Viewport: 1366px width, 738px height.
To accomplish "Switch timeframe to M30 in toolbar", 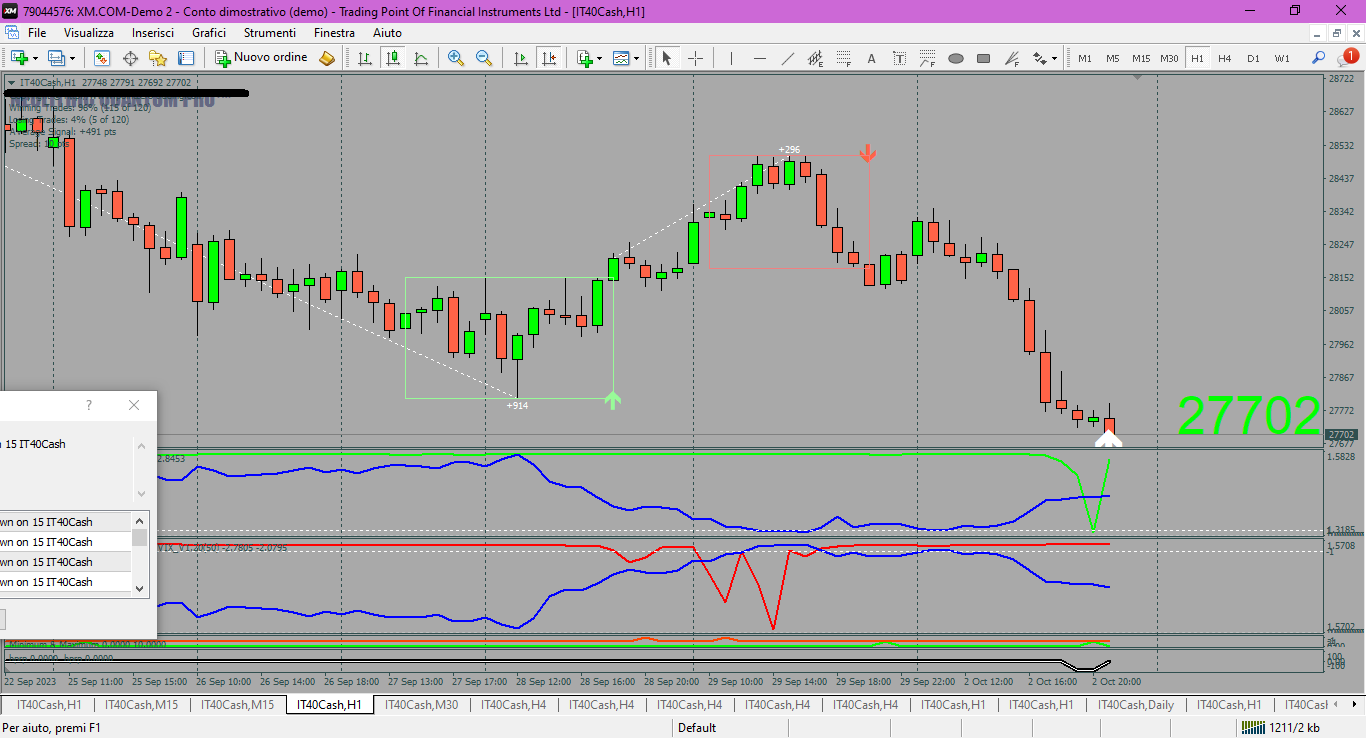I will [x=1169, y=58].
